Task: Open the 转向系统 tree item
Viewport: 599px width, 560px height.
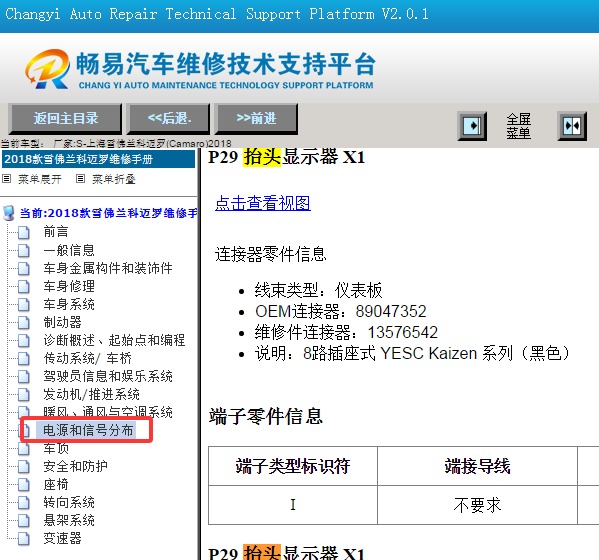Action: coord(69,502)
